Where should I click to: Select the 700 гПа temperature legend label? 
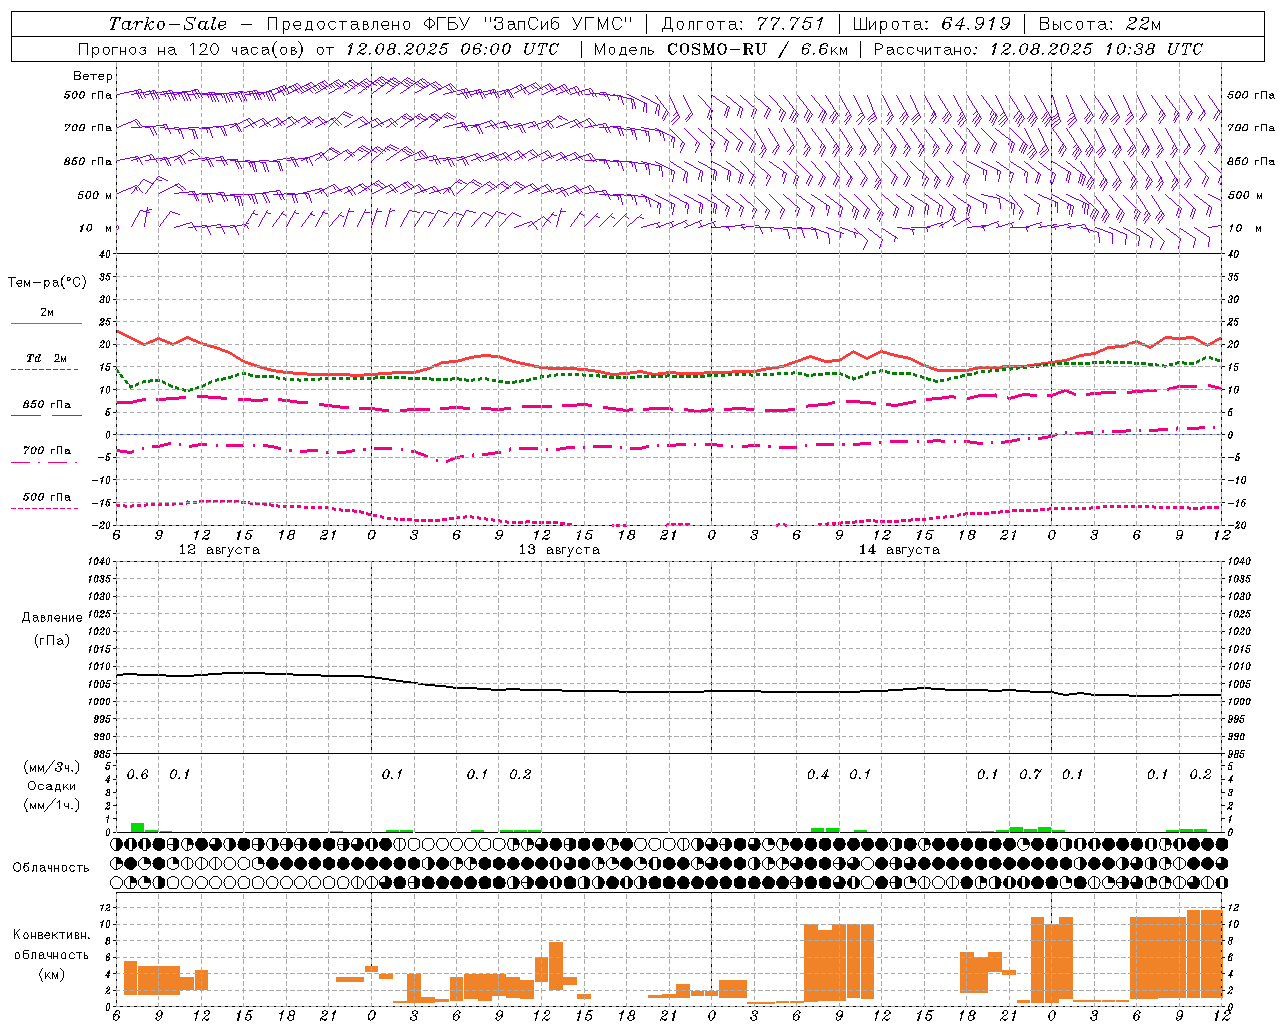[x=47, y=450]
